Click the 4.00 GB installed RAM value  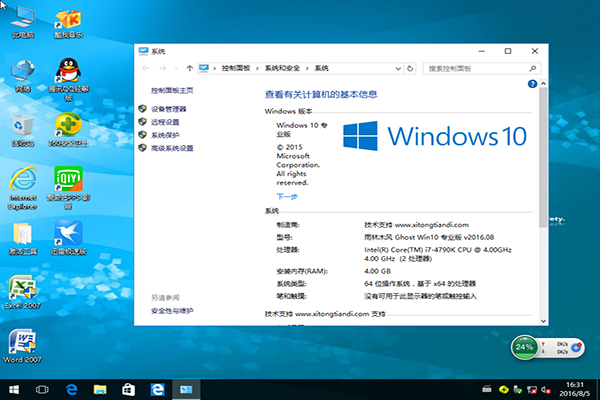tap(377, 271)
